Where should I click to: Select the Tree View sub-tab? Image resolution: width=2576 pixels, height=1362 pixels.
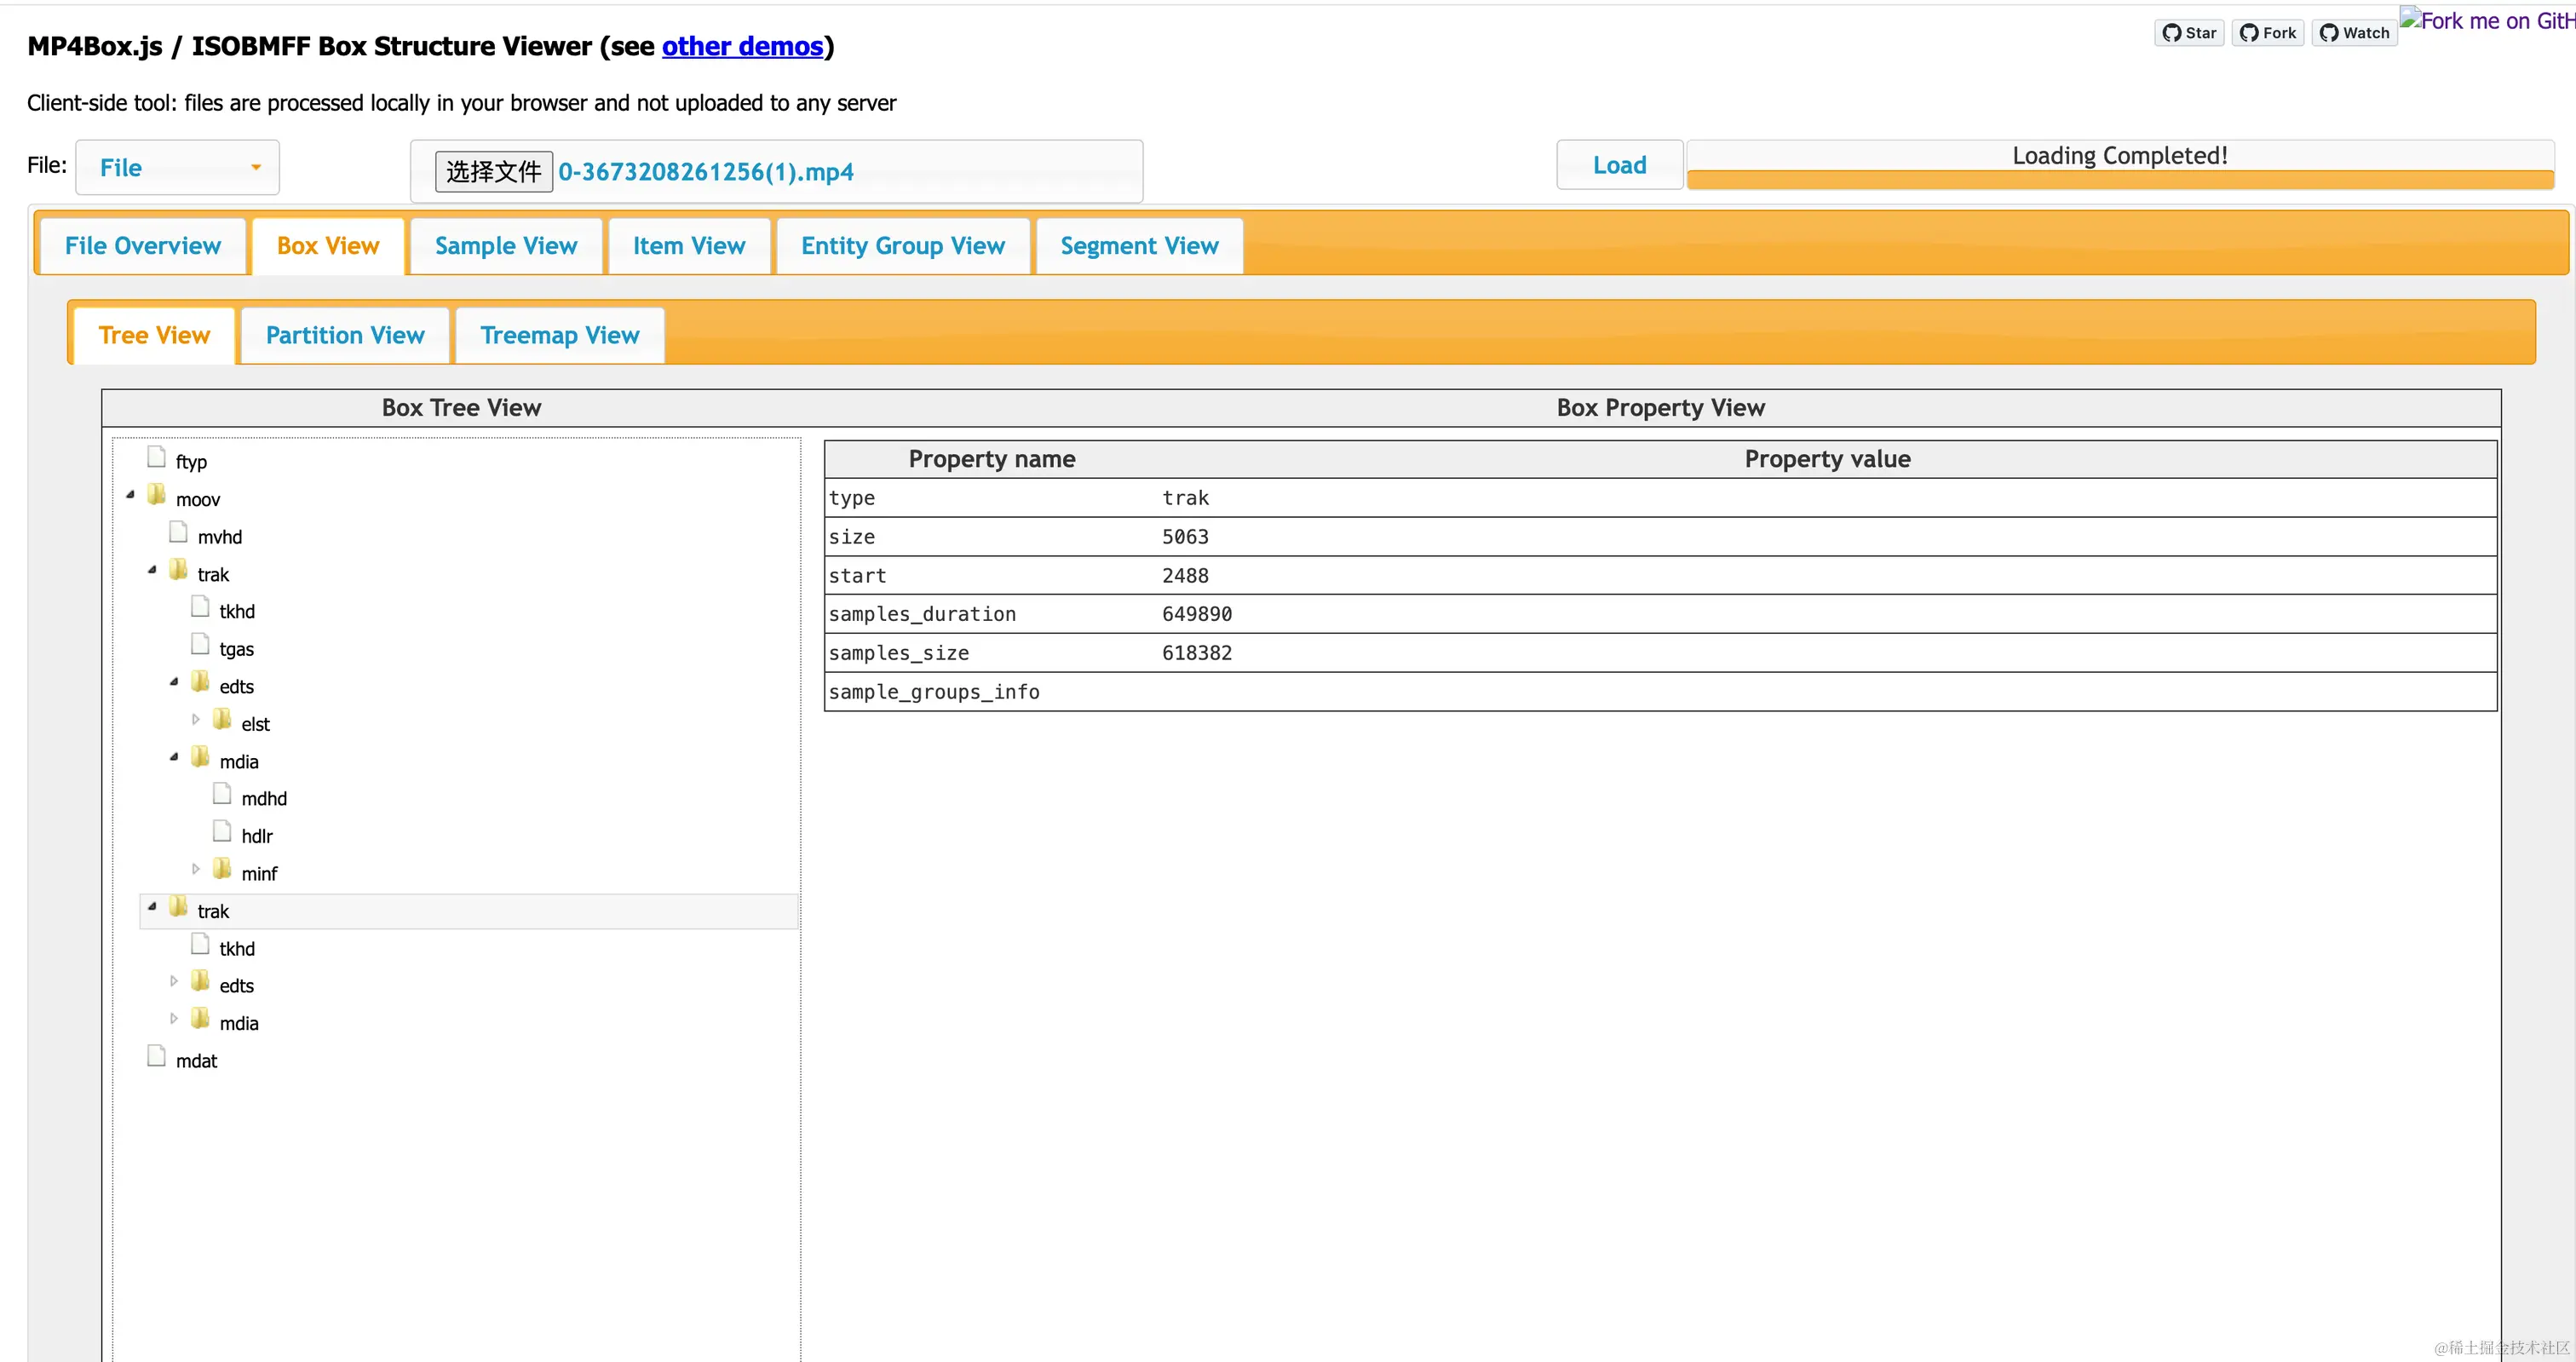(x=154, y=336)
